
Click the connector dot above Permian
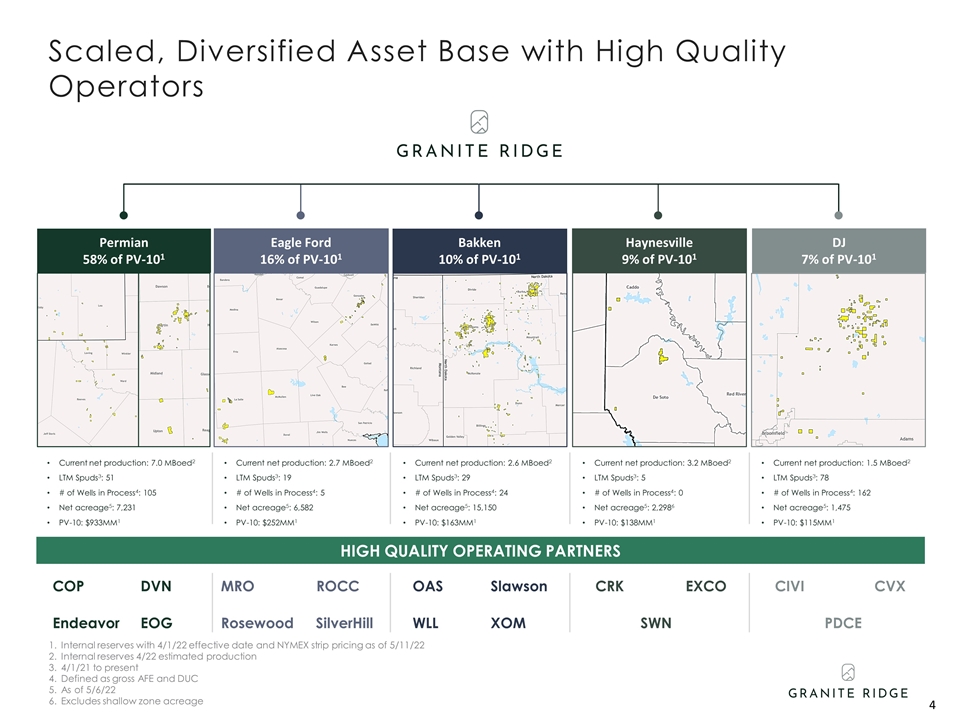tap(124, 214)
